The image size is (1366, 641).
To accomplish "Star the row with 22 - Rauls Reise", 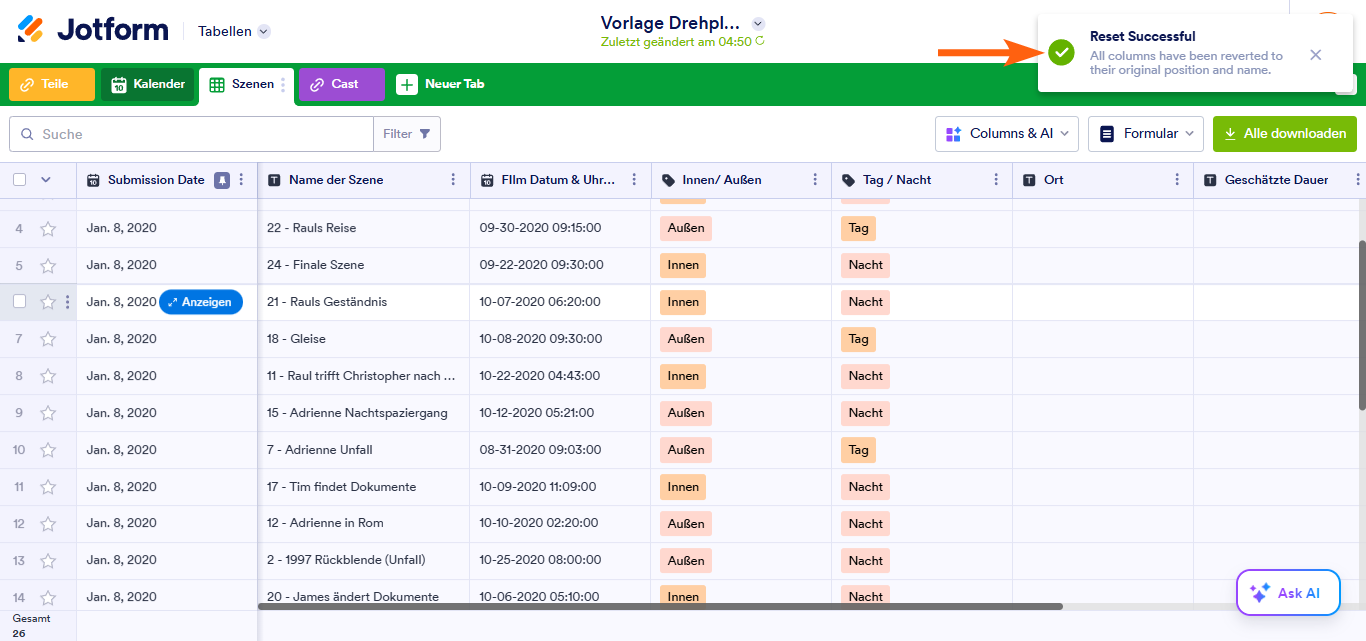I will tap(48, 229).
